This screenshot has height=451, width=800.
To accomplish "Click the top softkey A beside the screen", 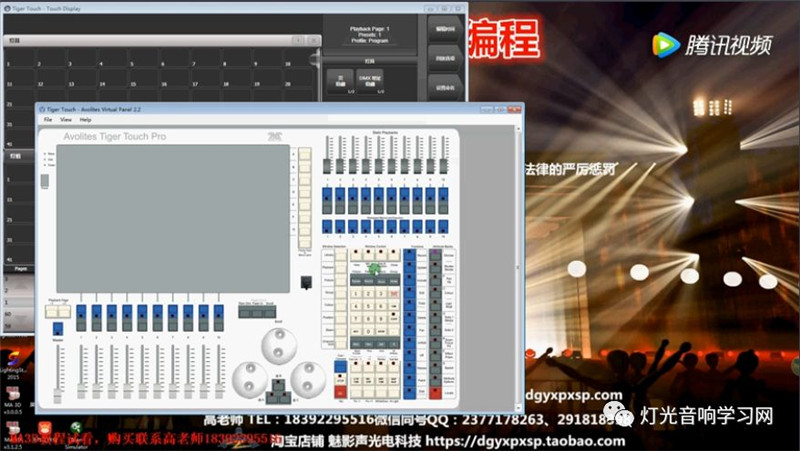I will [305, 154].
